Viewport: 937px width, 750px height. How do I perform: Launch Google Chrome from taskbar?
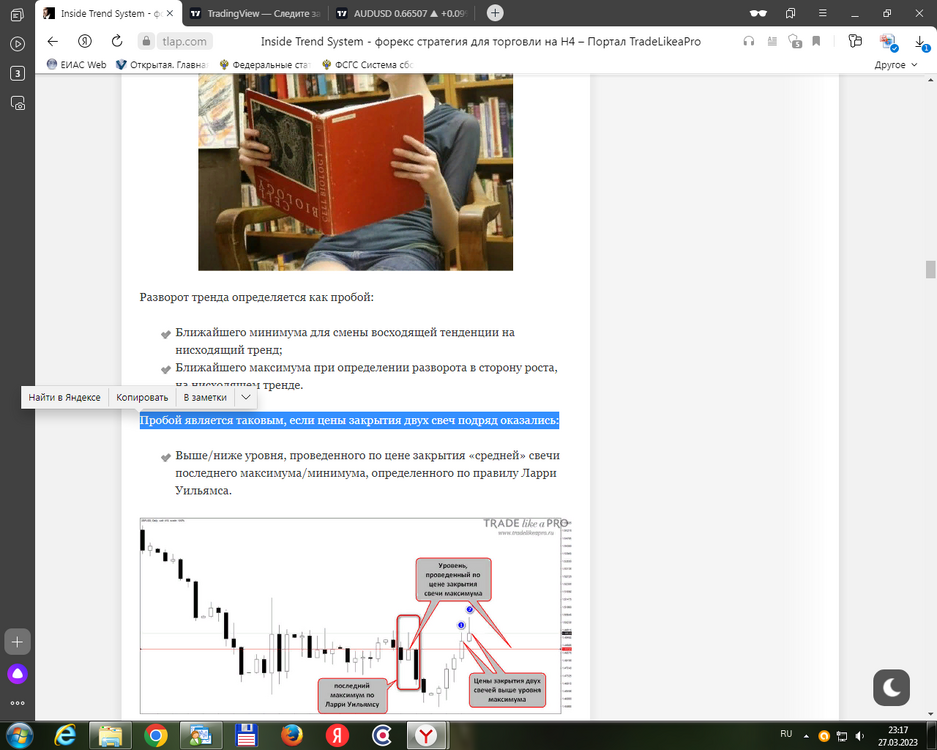[x=155, y=735]
